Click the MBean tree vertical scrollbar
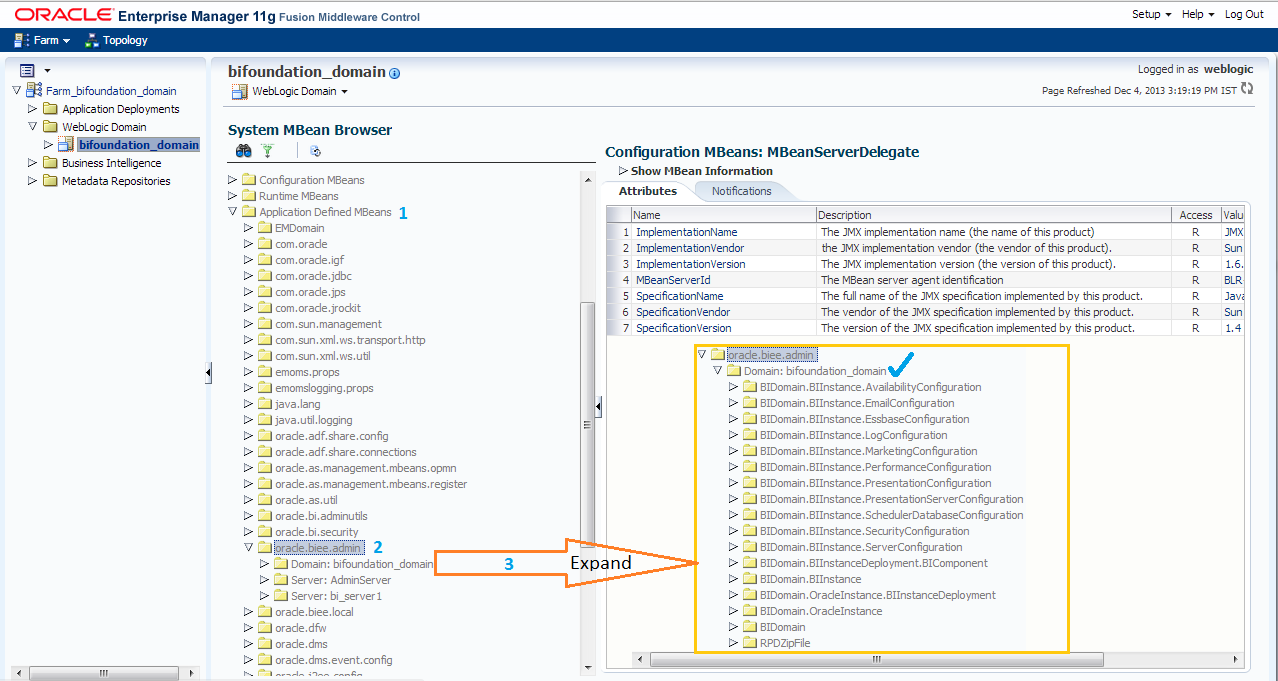This screenshot has width=1278, height=681. [x=588, y=425]
